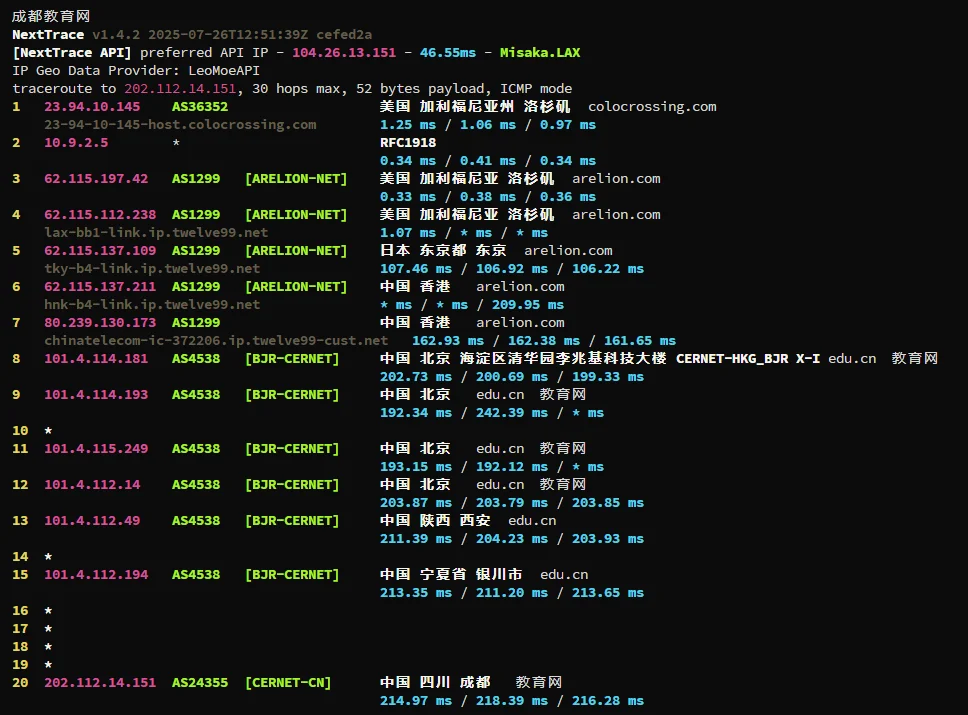The height and width of the screenshot is (715, 968).
Task: Click the 成都教育网 title text
Action: (51, 17)
